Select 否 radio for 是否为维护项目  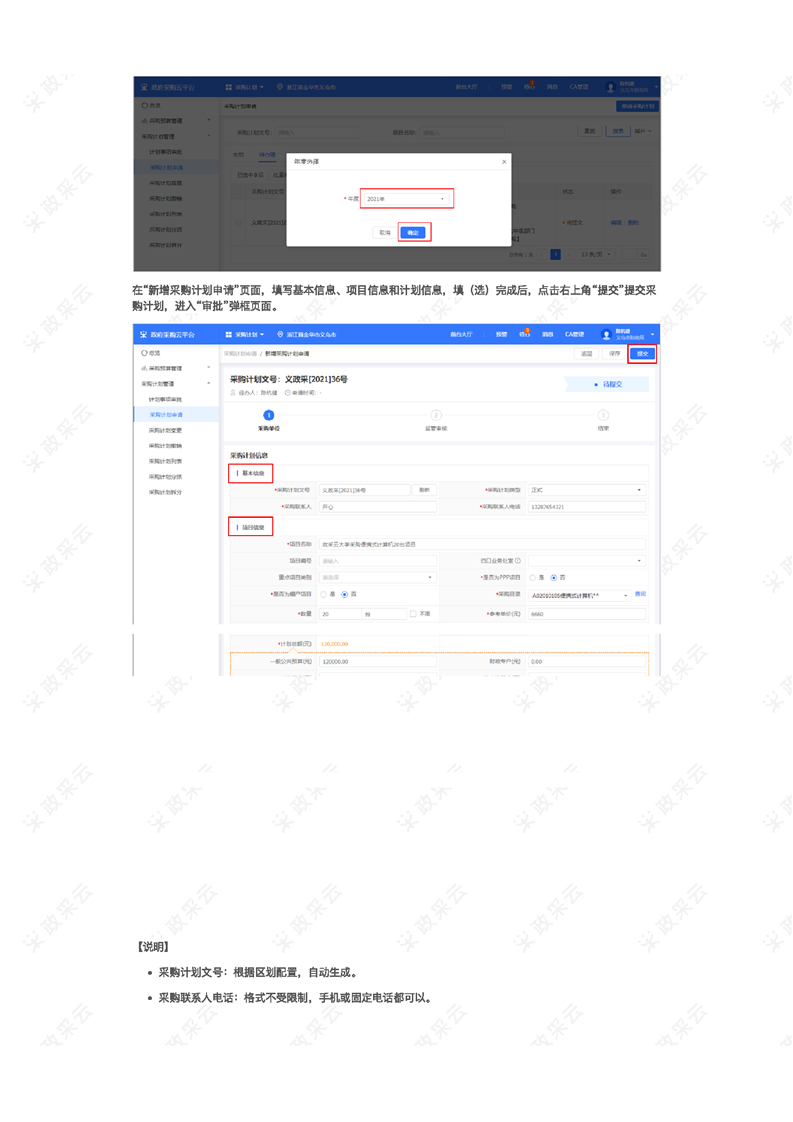(x=345, y=594)
